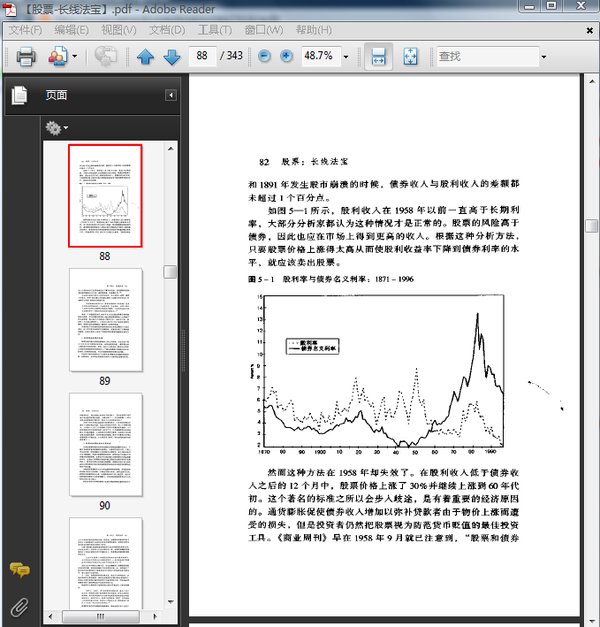Open the pages panel gear options menu
600x627 pixels.
[56, 128]
